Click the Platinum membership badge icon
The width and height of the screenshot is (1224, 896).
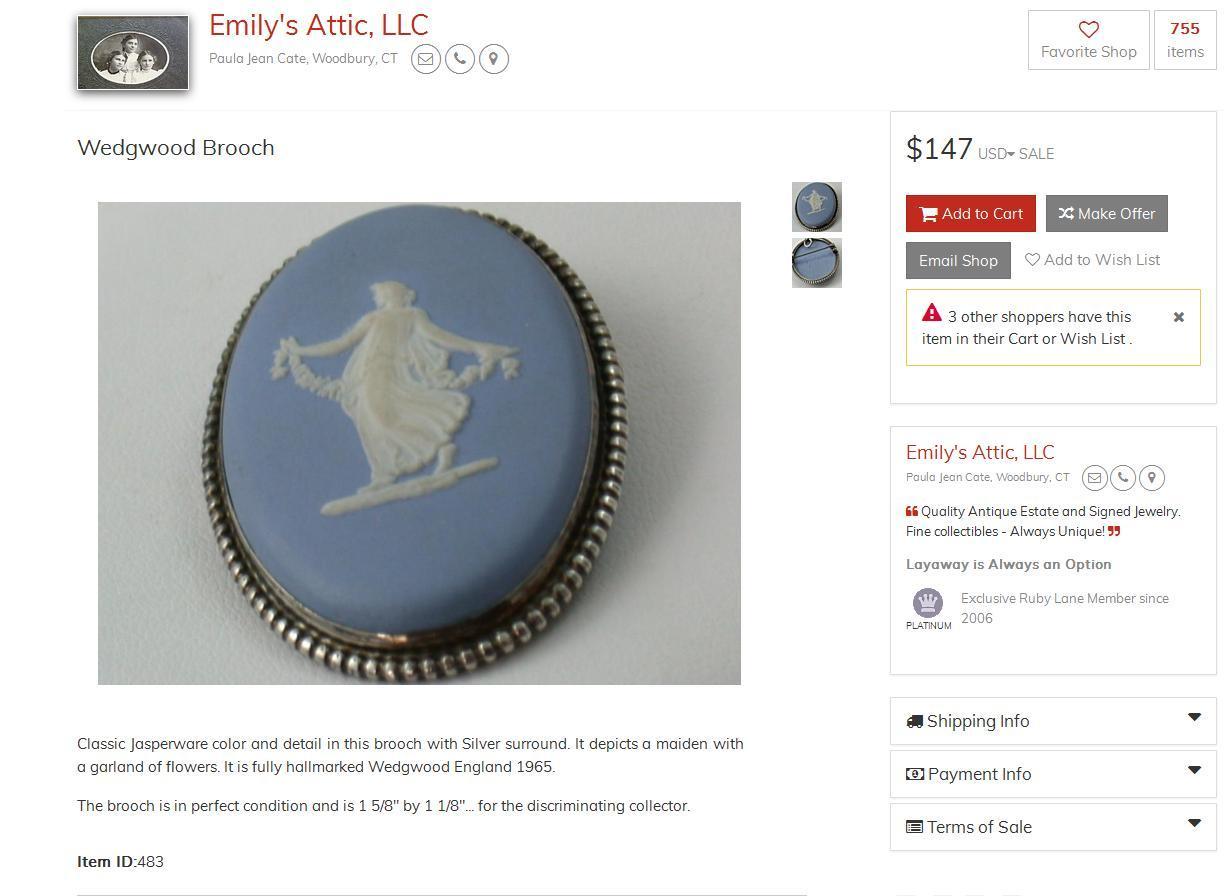[x=928, y=603]
